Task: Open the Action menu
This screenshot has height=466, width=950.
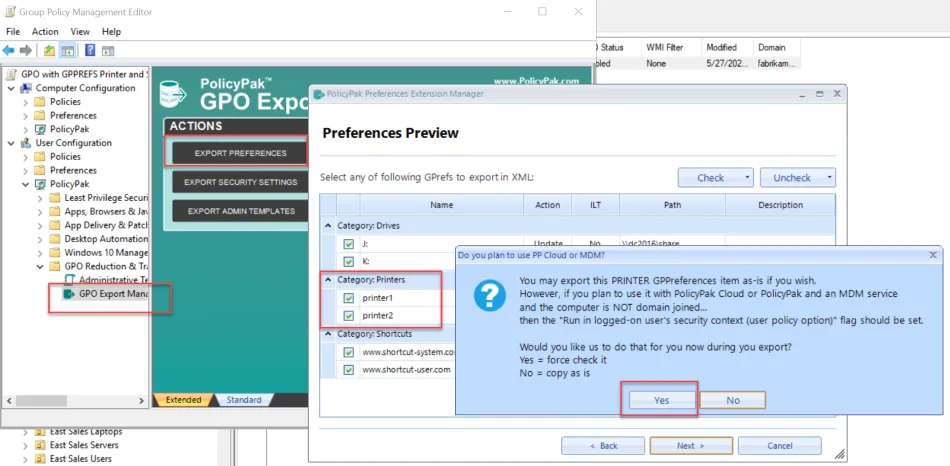Action: (x=45, y=32)
